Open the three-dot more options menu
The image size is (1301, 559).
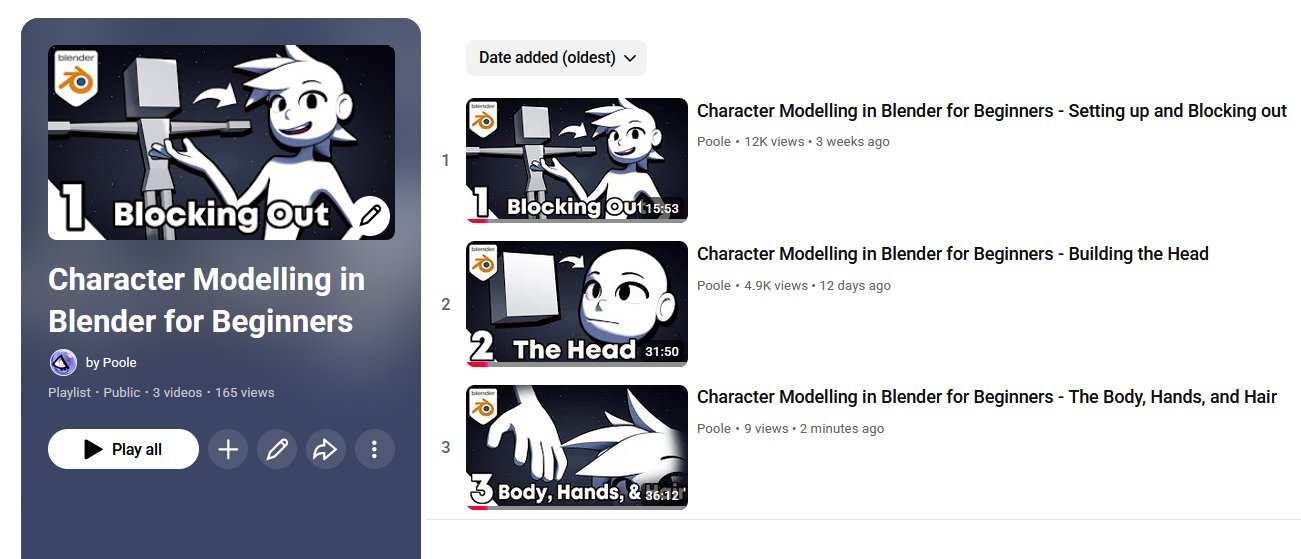[x=374, y=449]
